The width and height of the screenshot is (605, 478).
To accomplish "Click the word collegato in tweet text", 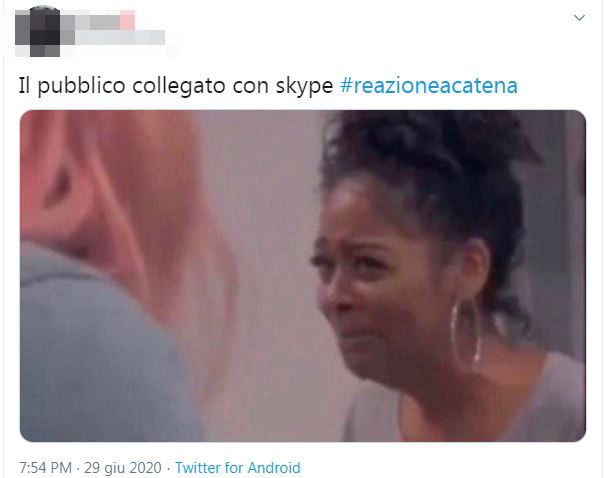I will 179,86.
